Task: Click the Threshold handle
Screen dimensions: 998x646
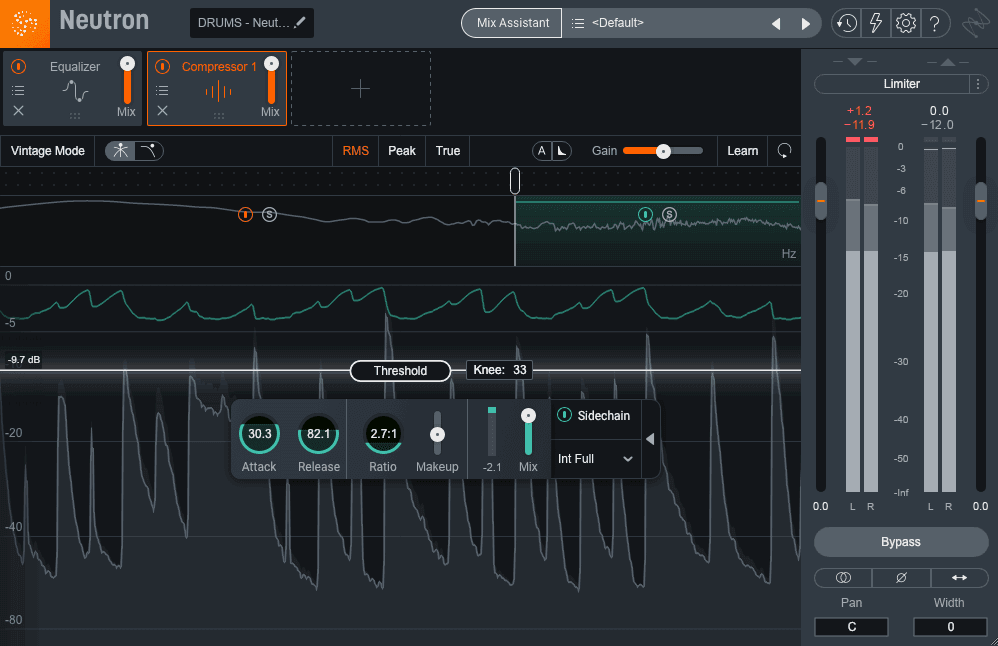Action: click(400, 370)
